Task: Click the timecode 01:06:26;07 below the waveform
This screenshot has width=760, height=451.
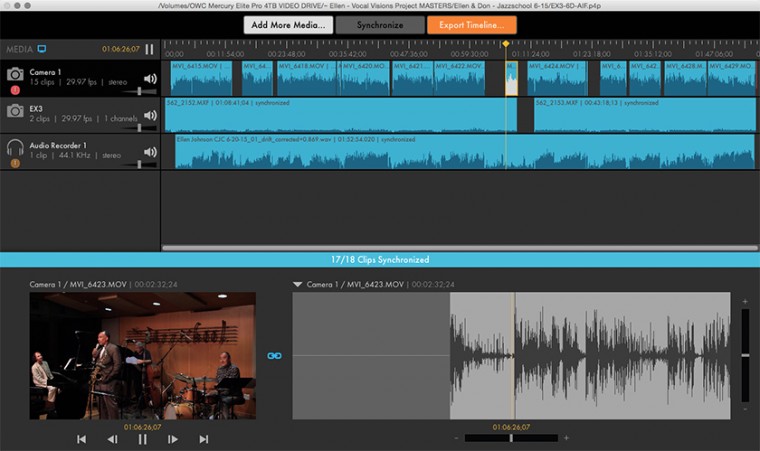Action: pyautogui.click(x=511, y=427)
